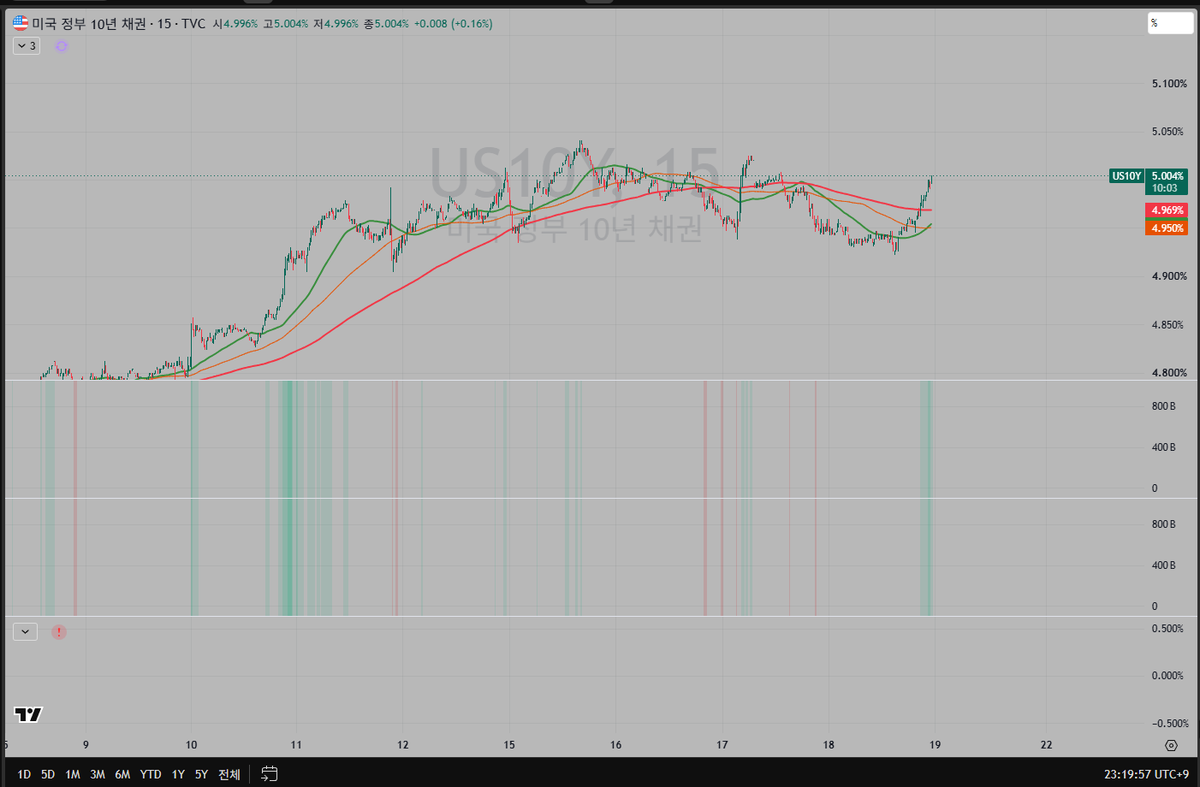Select the YTD time range
This screenshot has height=787, width=1200.
150,774
